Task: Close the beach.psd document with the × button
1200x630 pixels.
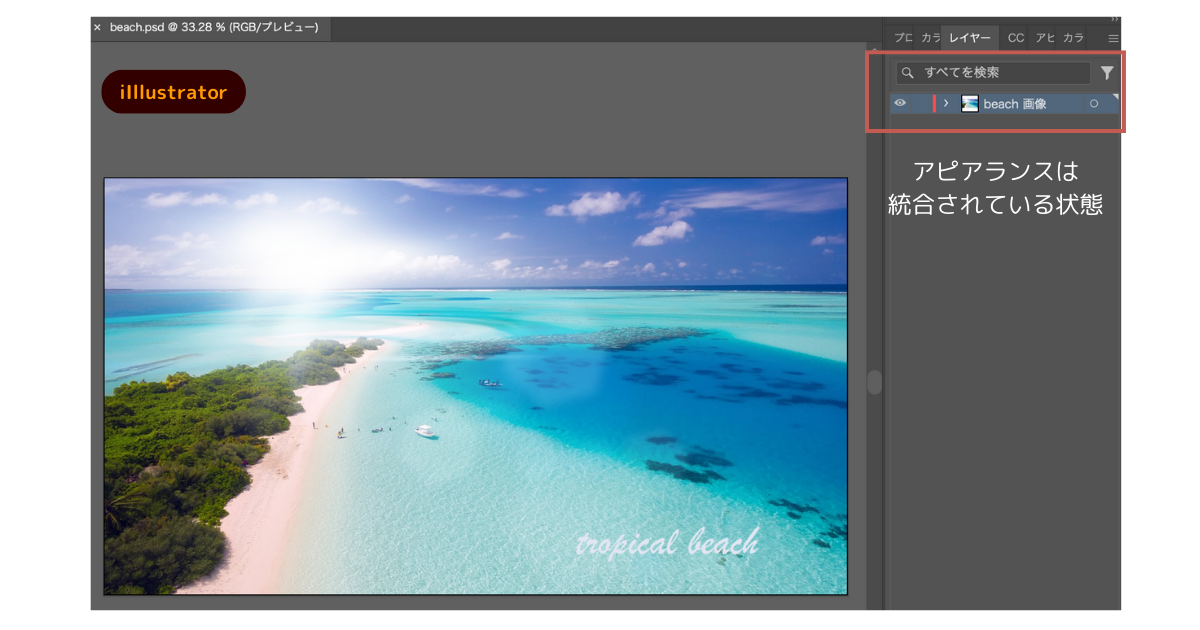Action: click(x=97, y=28)
